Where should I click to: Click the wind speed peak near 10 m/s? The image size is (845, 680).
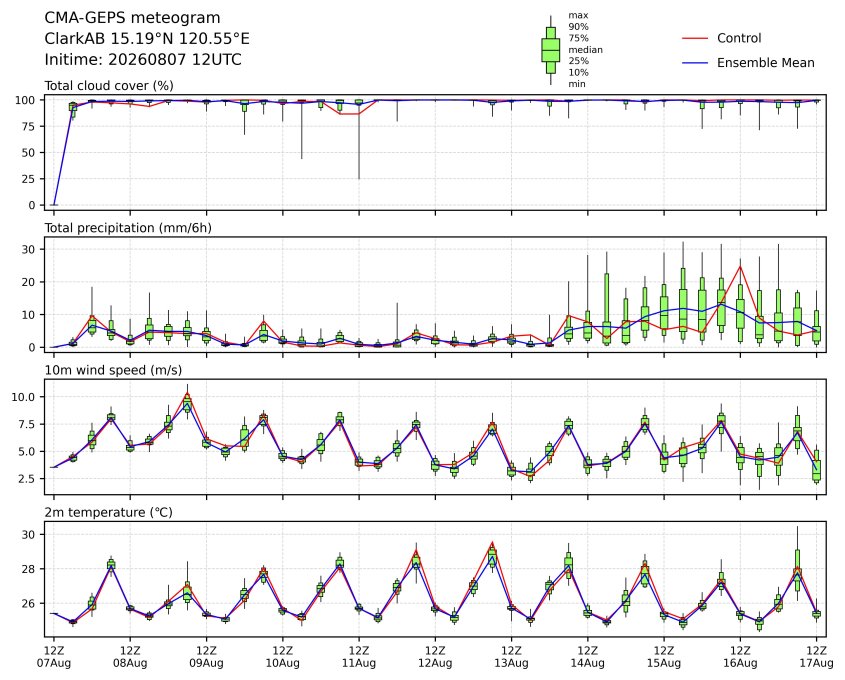click(x=187, y=395)
